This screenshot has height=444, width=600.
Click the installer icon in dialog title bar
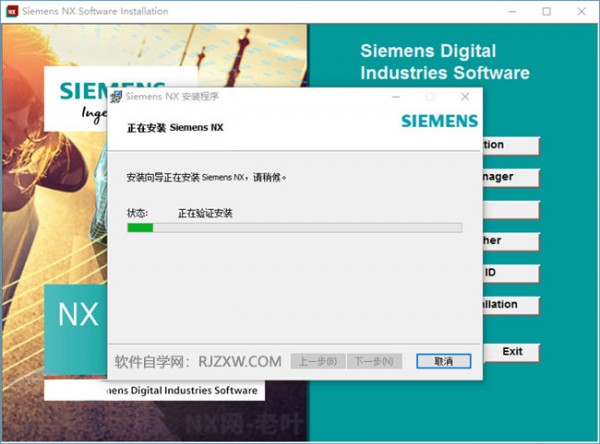[116, 96]
